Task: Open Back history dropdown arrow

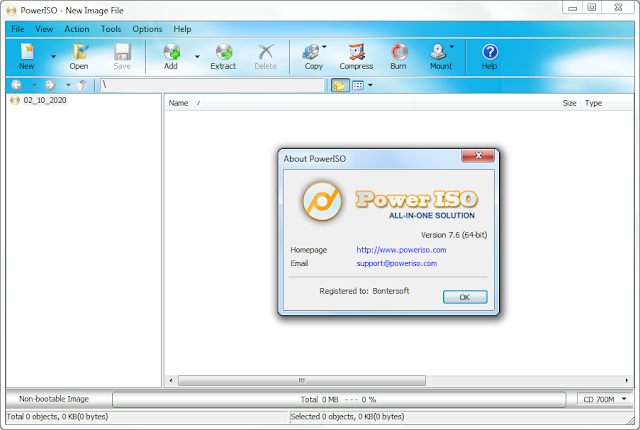Action: [x=34, y=85]
